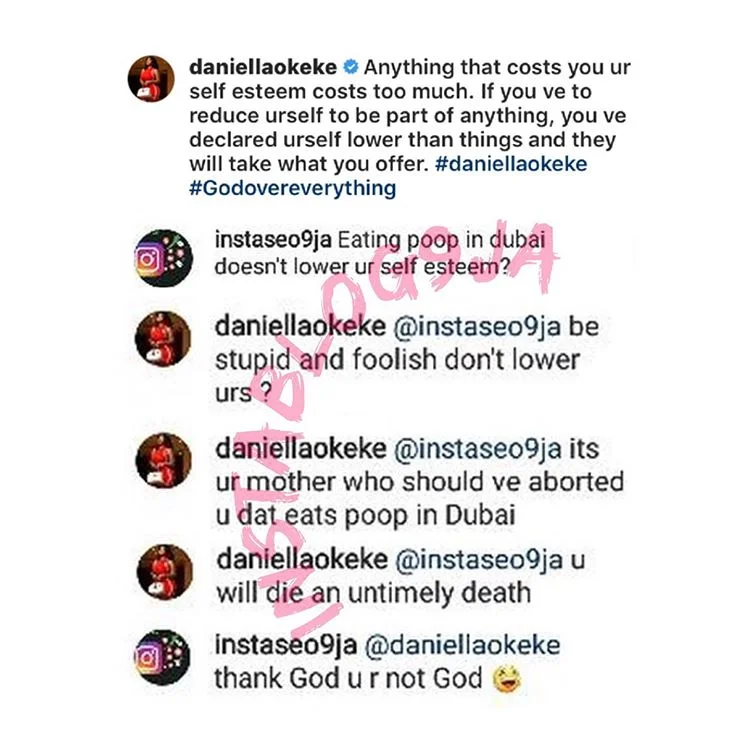Click the daniellaokeke name on the 'ur mother' reply
Screen dimensions: 750x750
301,449
